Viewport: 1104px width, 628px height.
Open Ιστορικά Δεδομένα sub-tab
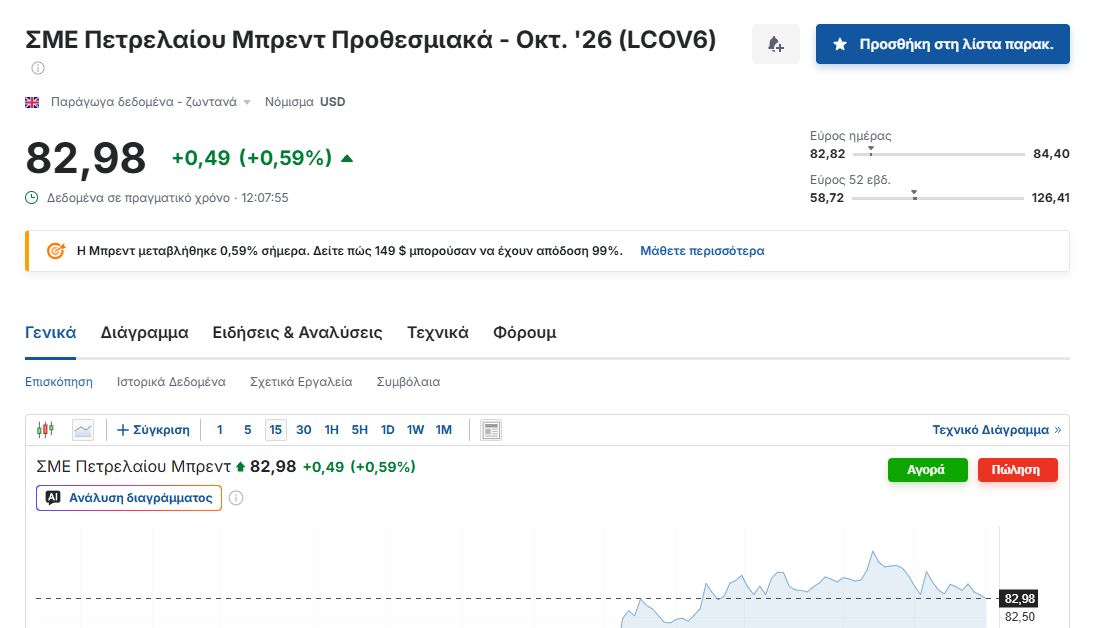coord(171,382)
